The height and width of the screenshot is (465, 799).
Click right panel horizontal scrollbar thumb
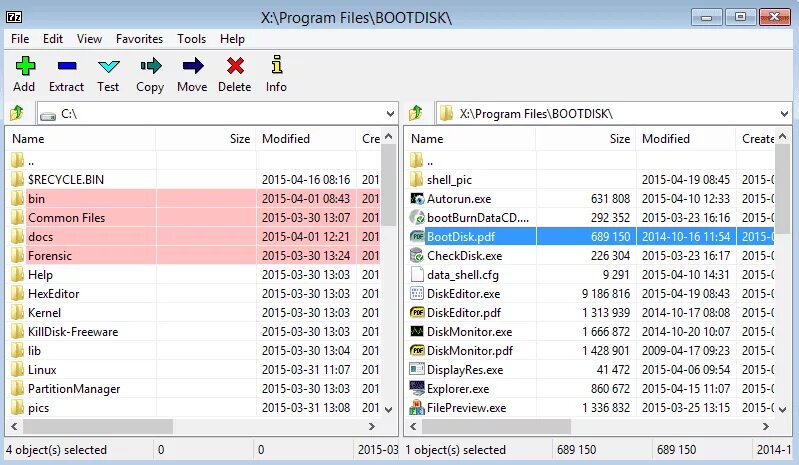click(x=496, y=426)
